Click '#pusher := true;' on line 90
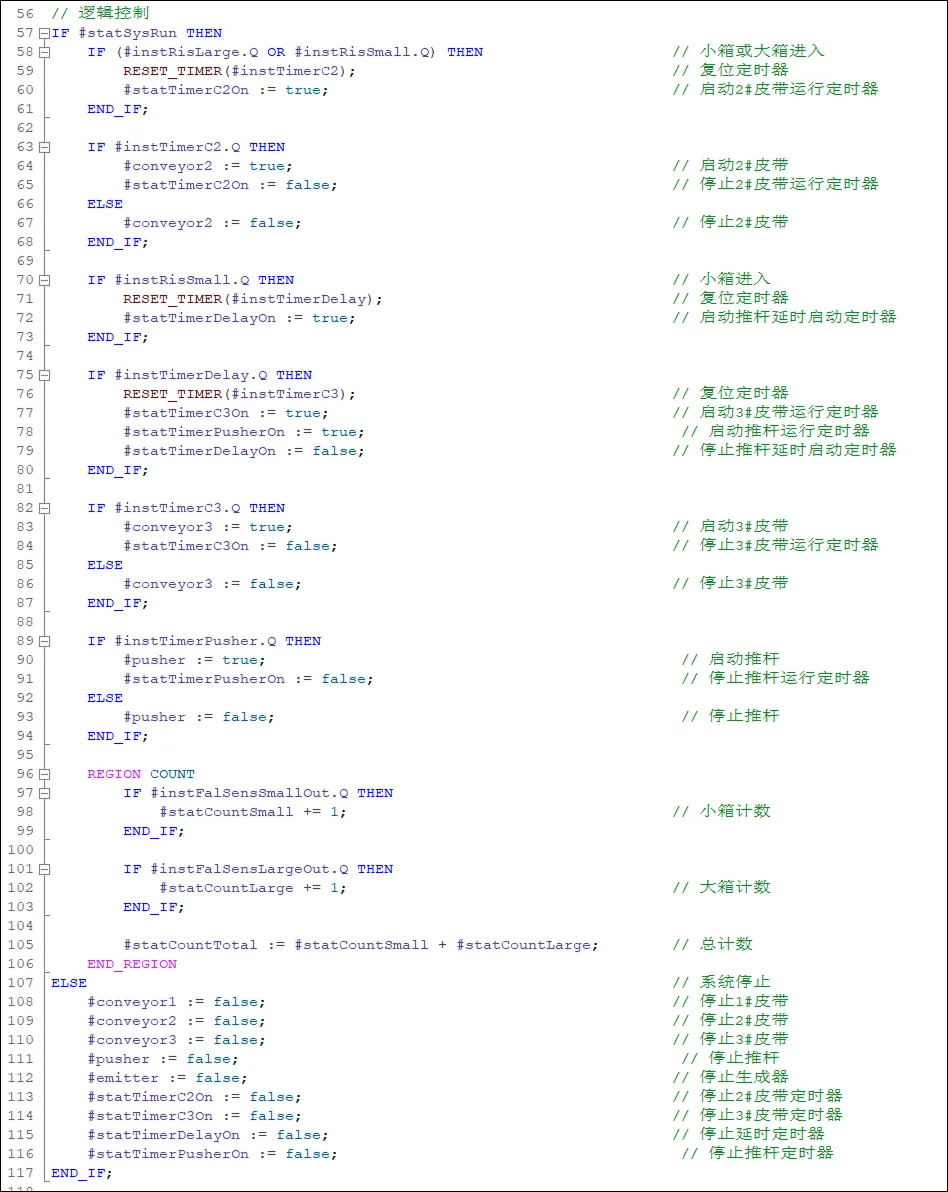948x1192 pixels. pos(194,661)
